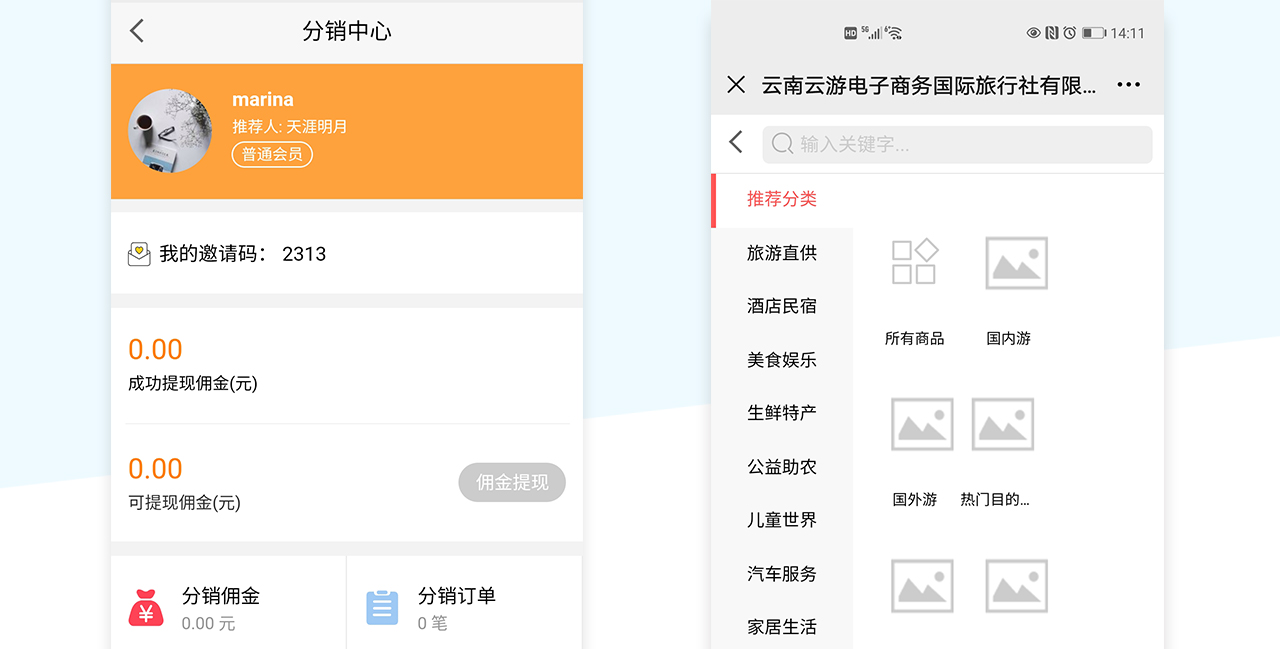Open the 所有商品 grid icon

click(x=914, y=262)
